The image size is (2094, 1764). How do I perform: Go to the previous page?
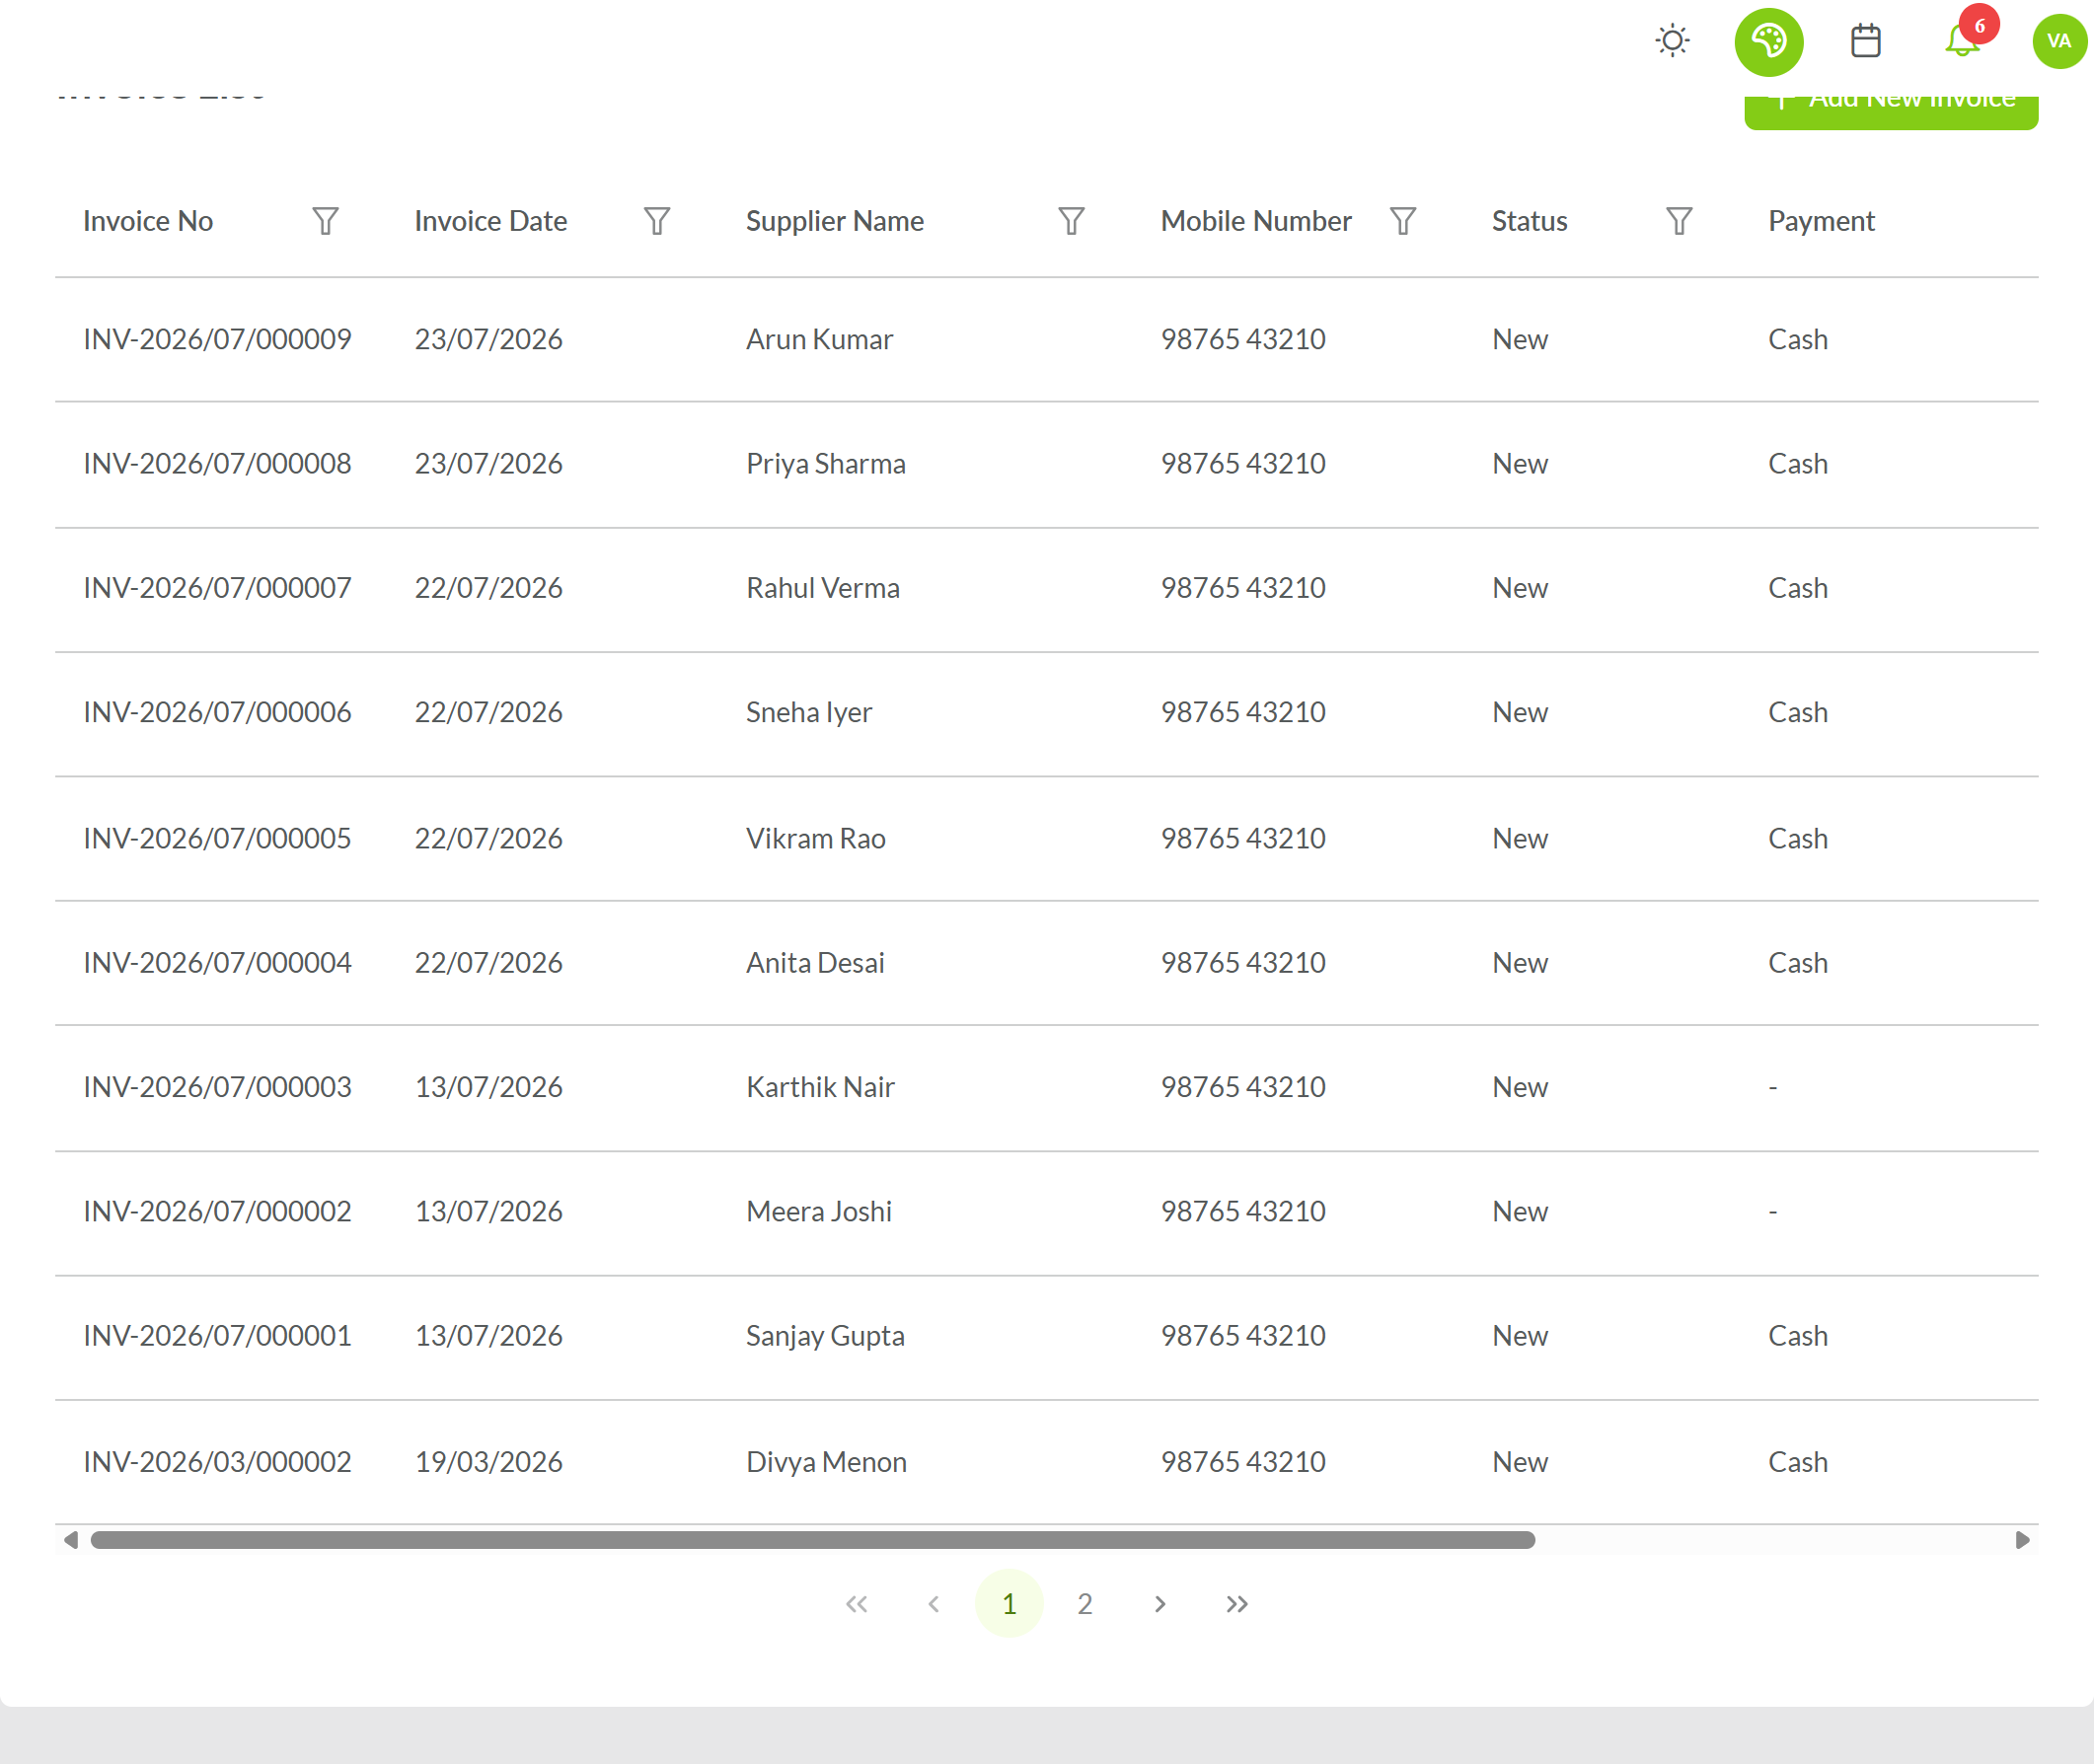click(x=933, y=1604)
